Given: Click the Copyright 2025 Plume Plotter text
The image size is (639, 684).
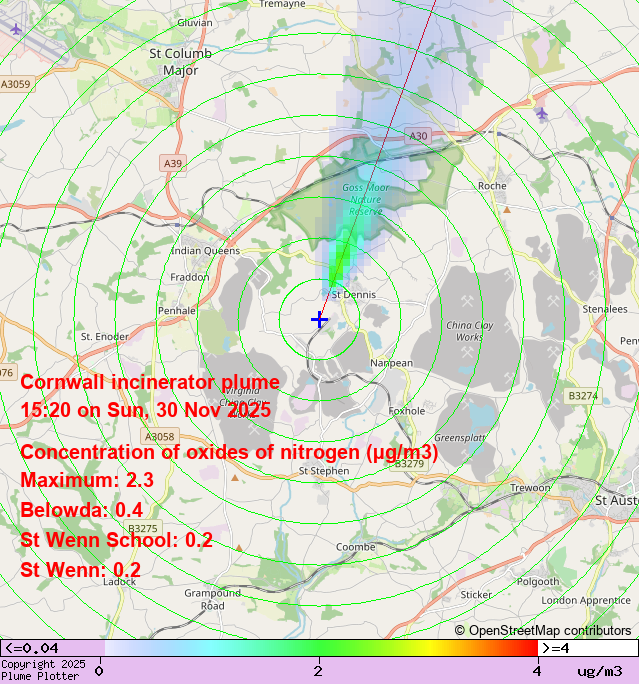Looking at the screenshot, I should tap(43, 670).
